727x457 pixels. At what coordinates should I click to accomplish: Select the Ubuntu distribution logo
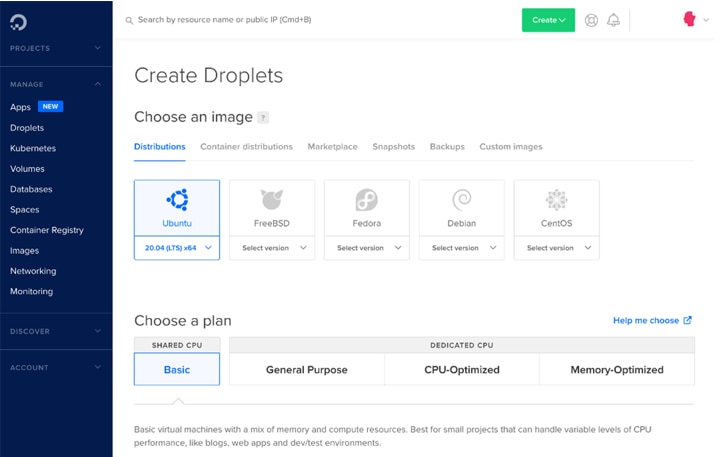pyautogui.click(x=177, y=200)
